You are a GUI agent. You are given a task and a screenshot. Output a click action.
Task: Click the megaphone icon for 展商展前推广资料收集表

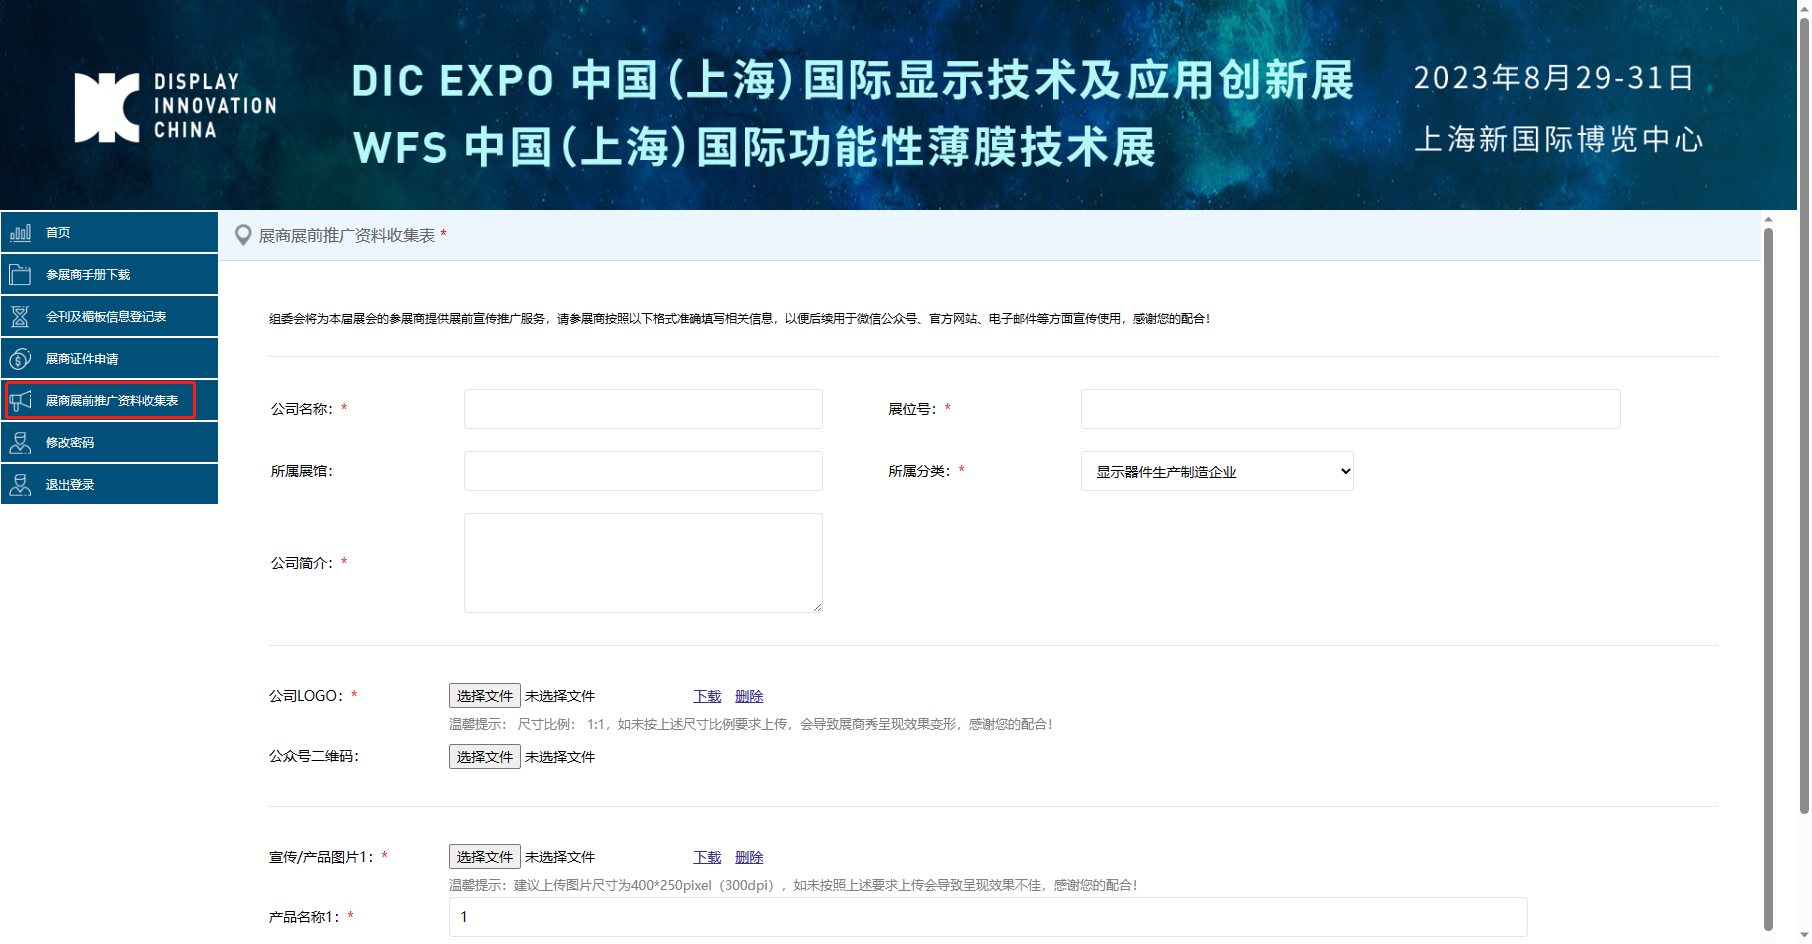point(20,400)
